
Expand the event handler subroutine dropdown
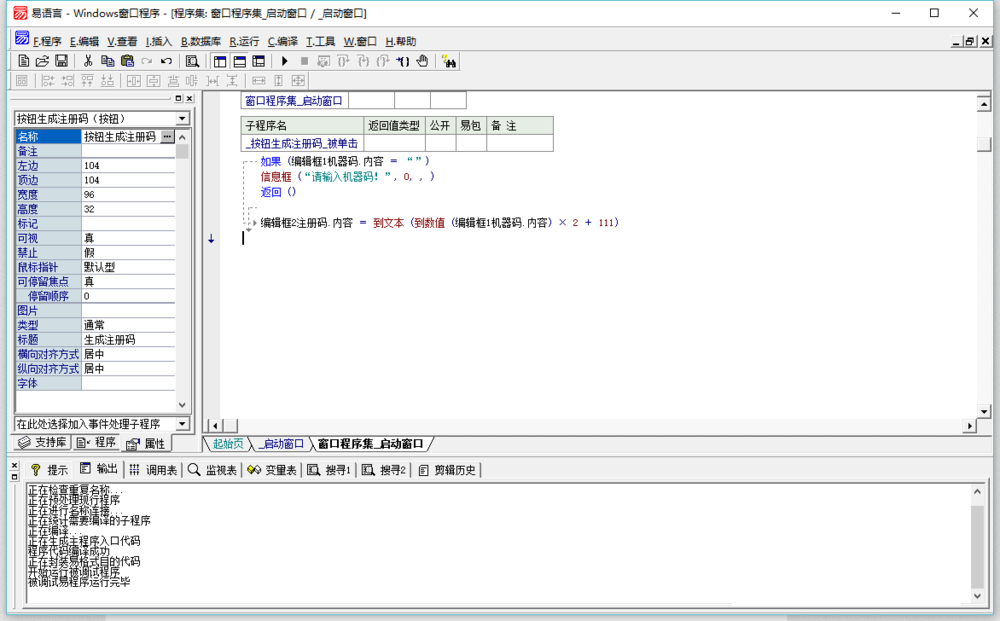(182, 424)
